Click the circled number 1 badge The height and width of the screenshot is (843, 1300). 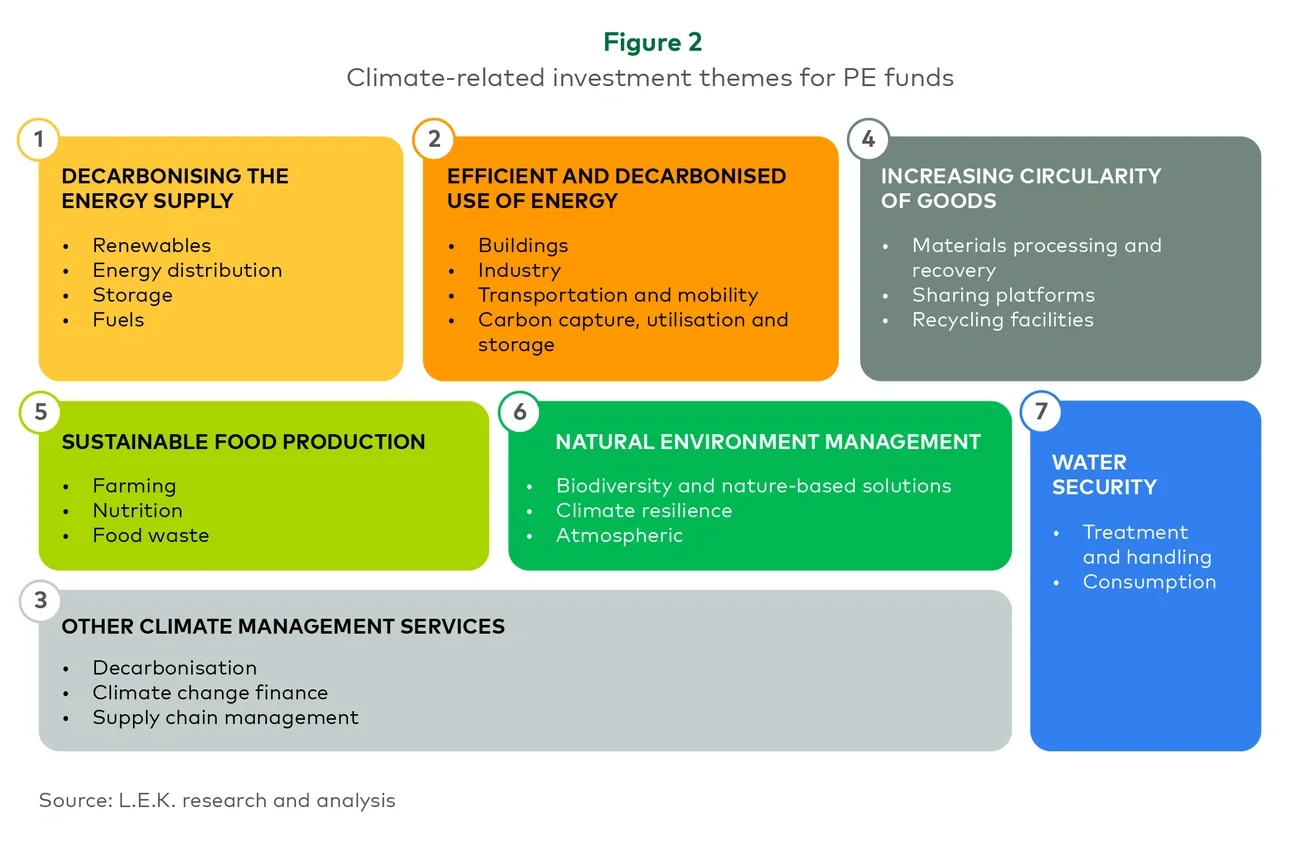pyautogui.click(x=38, y=139)
